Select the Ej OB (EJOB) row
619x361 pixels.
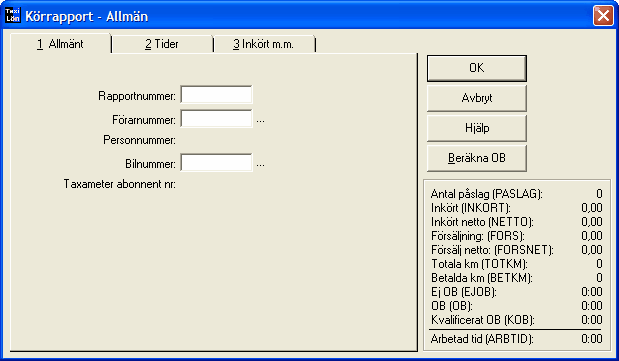click(x=517, y=292)
